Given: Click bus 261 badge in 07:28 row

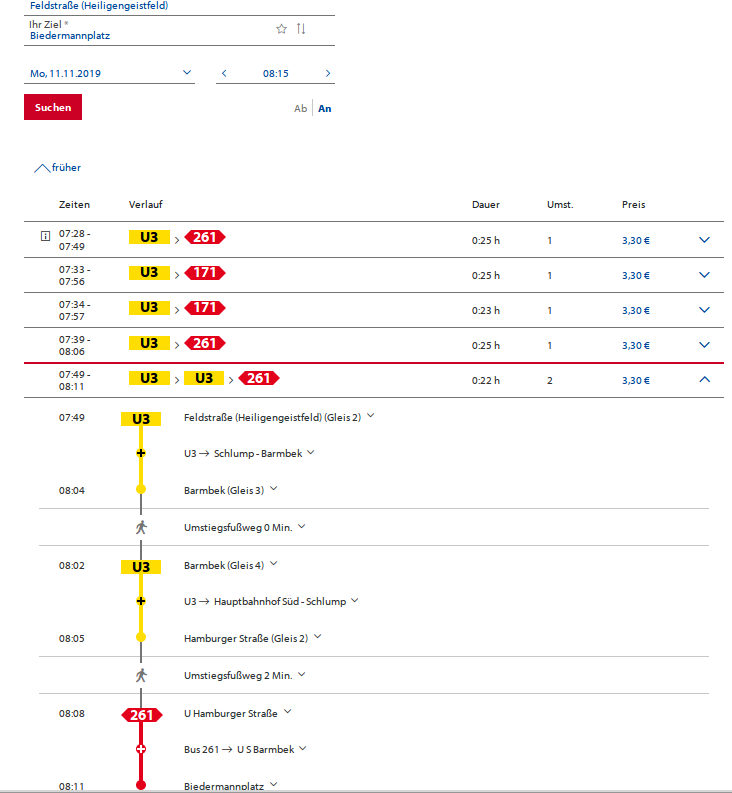Looking at the screenshot, I should (x=205, y=237).
